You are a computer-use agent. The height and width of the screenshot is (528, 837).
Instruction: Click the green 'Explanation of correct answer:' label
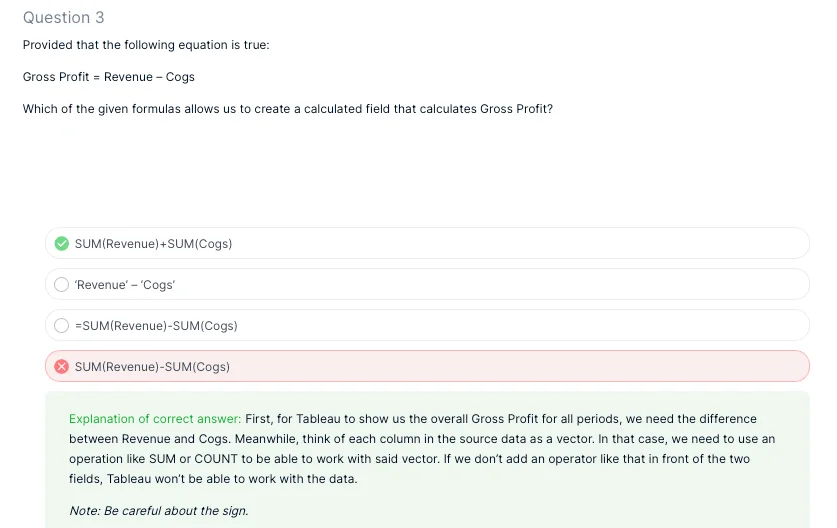[155, 419]
